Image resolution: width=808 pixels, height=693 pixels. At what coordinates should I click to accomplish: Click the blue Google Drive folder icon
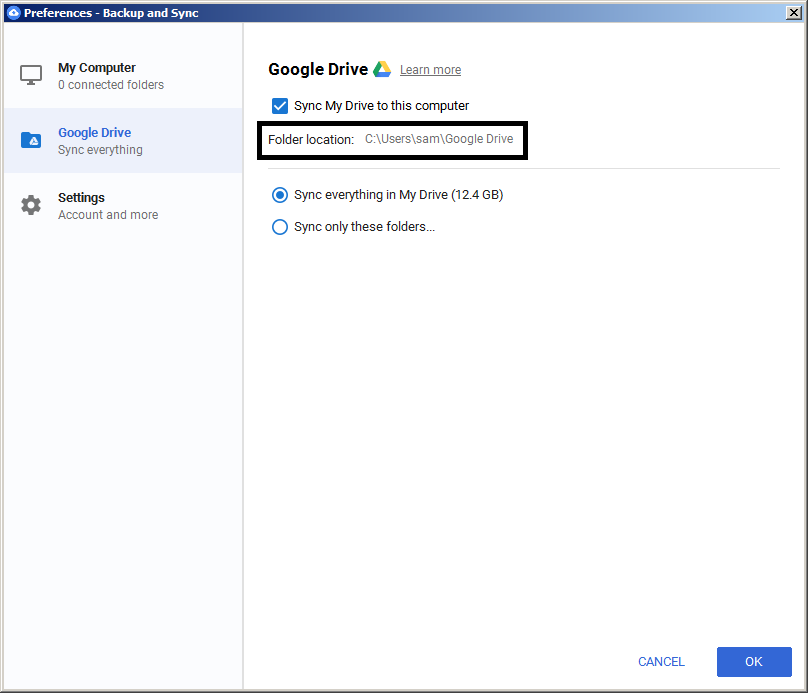coord(31,140)
